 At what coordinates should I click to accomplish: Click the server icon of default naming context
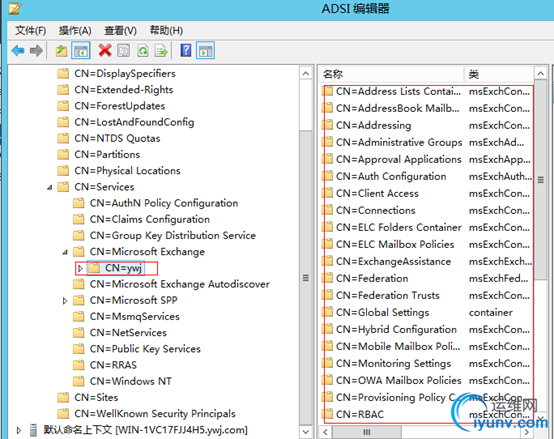(x=33, y=430)
